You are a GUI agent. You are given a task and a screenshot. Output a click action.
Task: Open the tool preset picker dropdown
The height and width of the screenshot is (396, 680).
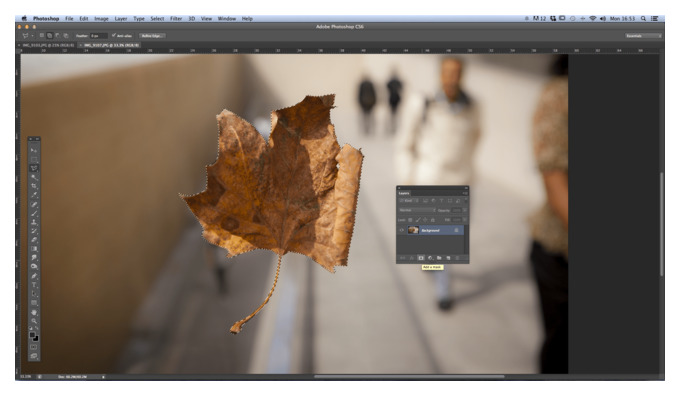point(33,36)
